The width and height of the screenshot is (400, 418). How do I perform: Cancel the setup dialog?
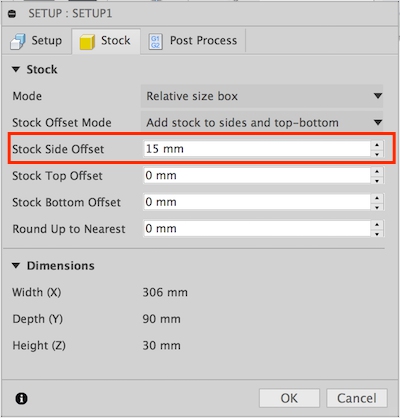tap(357, 398)
